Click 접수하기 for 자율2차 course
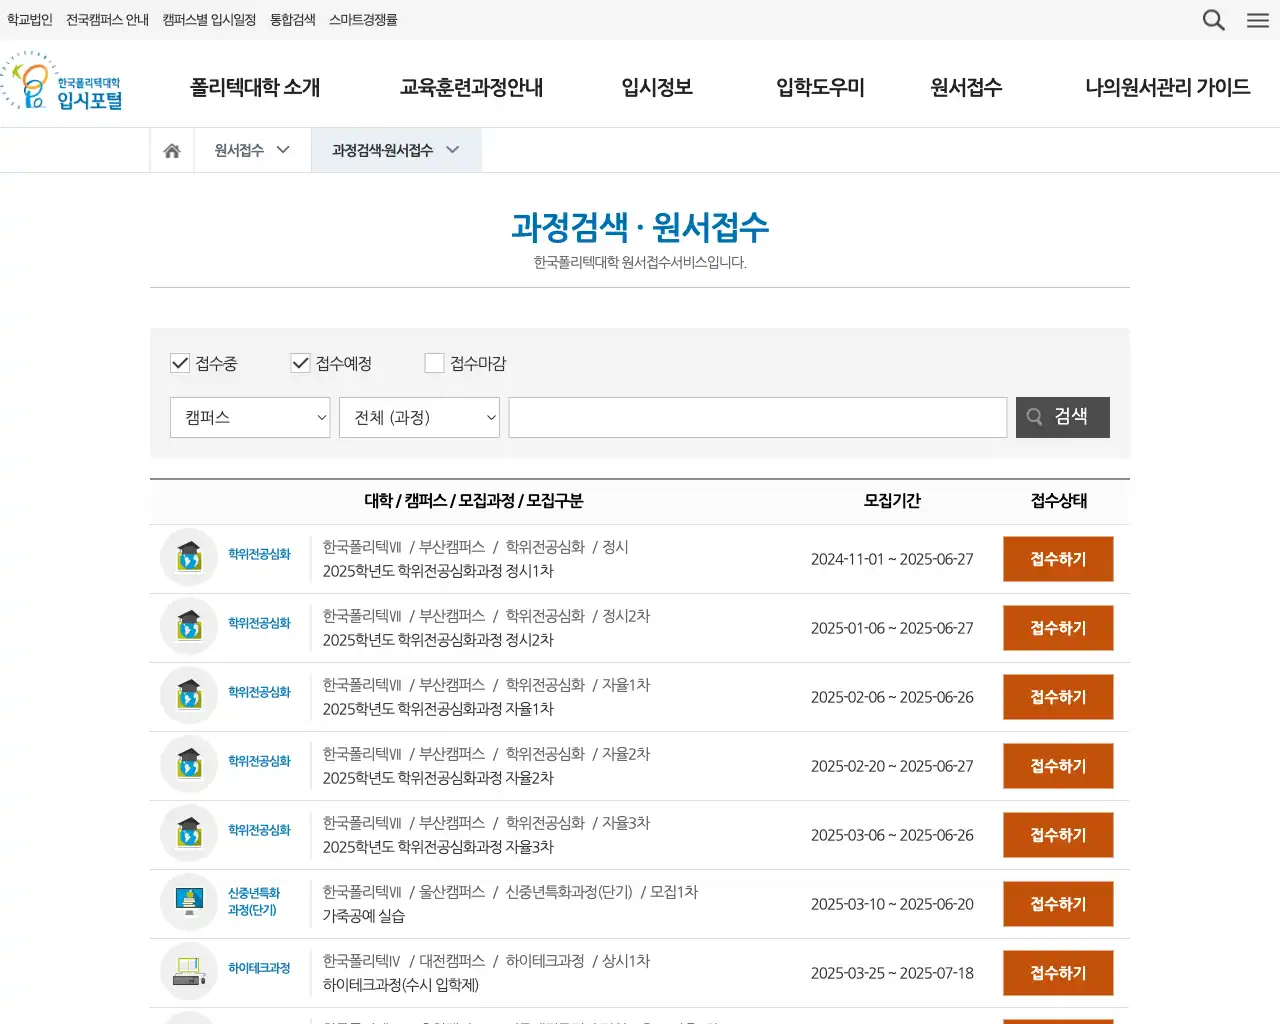 [x=1058, y=766]
